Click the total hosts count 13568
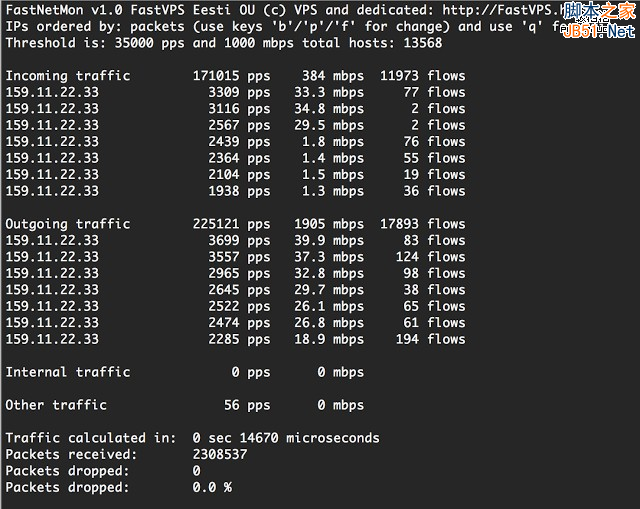640x509 pixels. (x=420, y=43)
